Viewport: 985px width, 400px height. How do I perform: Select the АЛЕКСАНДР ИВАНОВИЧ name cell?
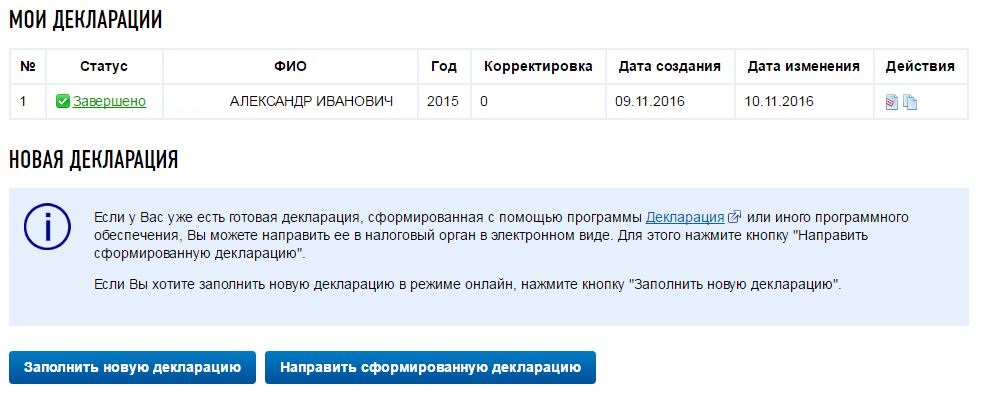coord(311,101)
